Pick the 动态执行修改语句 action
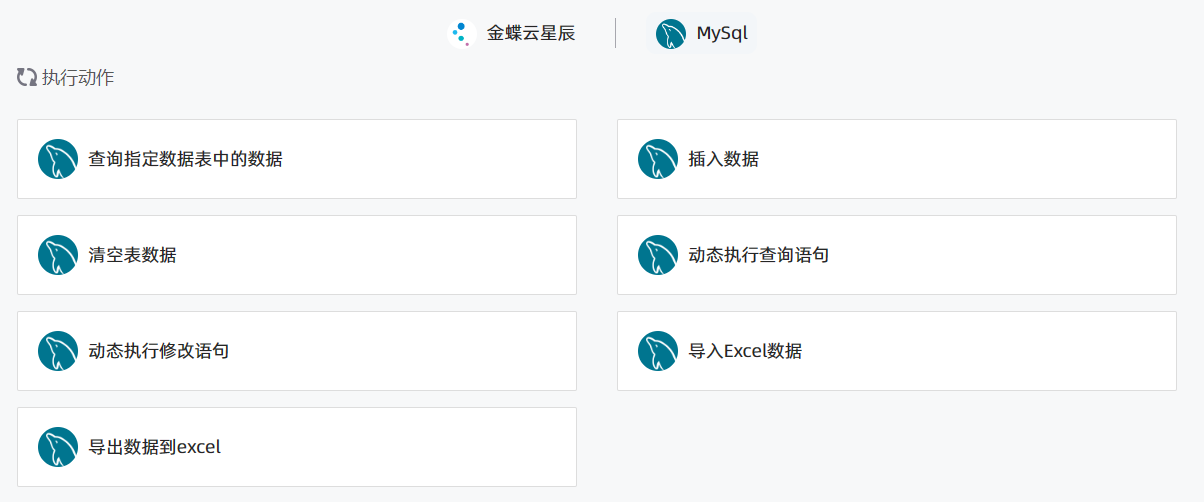 point(297,351)
